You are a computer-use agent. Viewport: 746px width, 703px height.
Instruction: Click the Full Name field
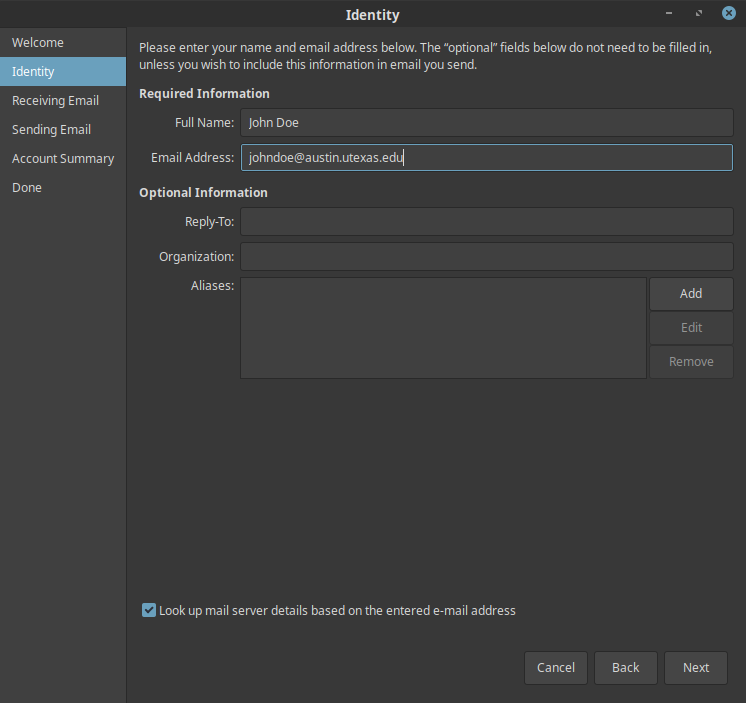click(x=487, y=123)
